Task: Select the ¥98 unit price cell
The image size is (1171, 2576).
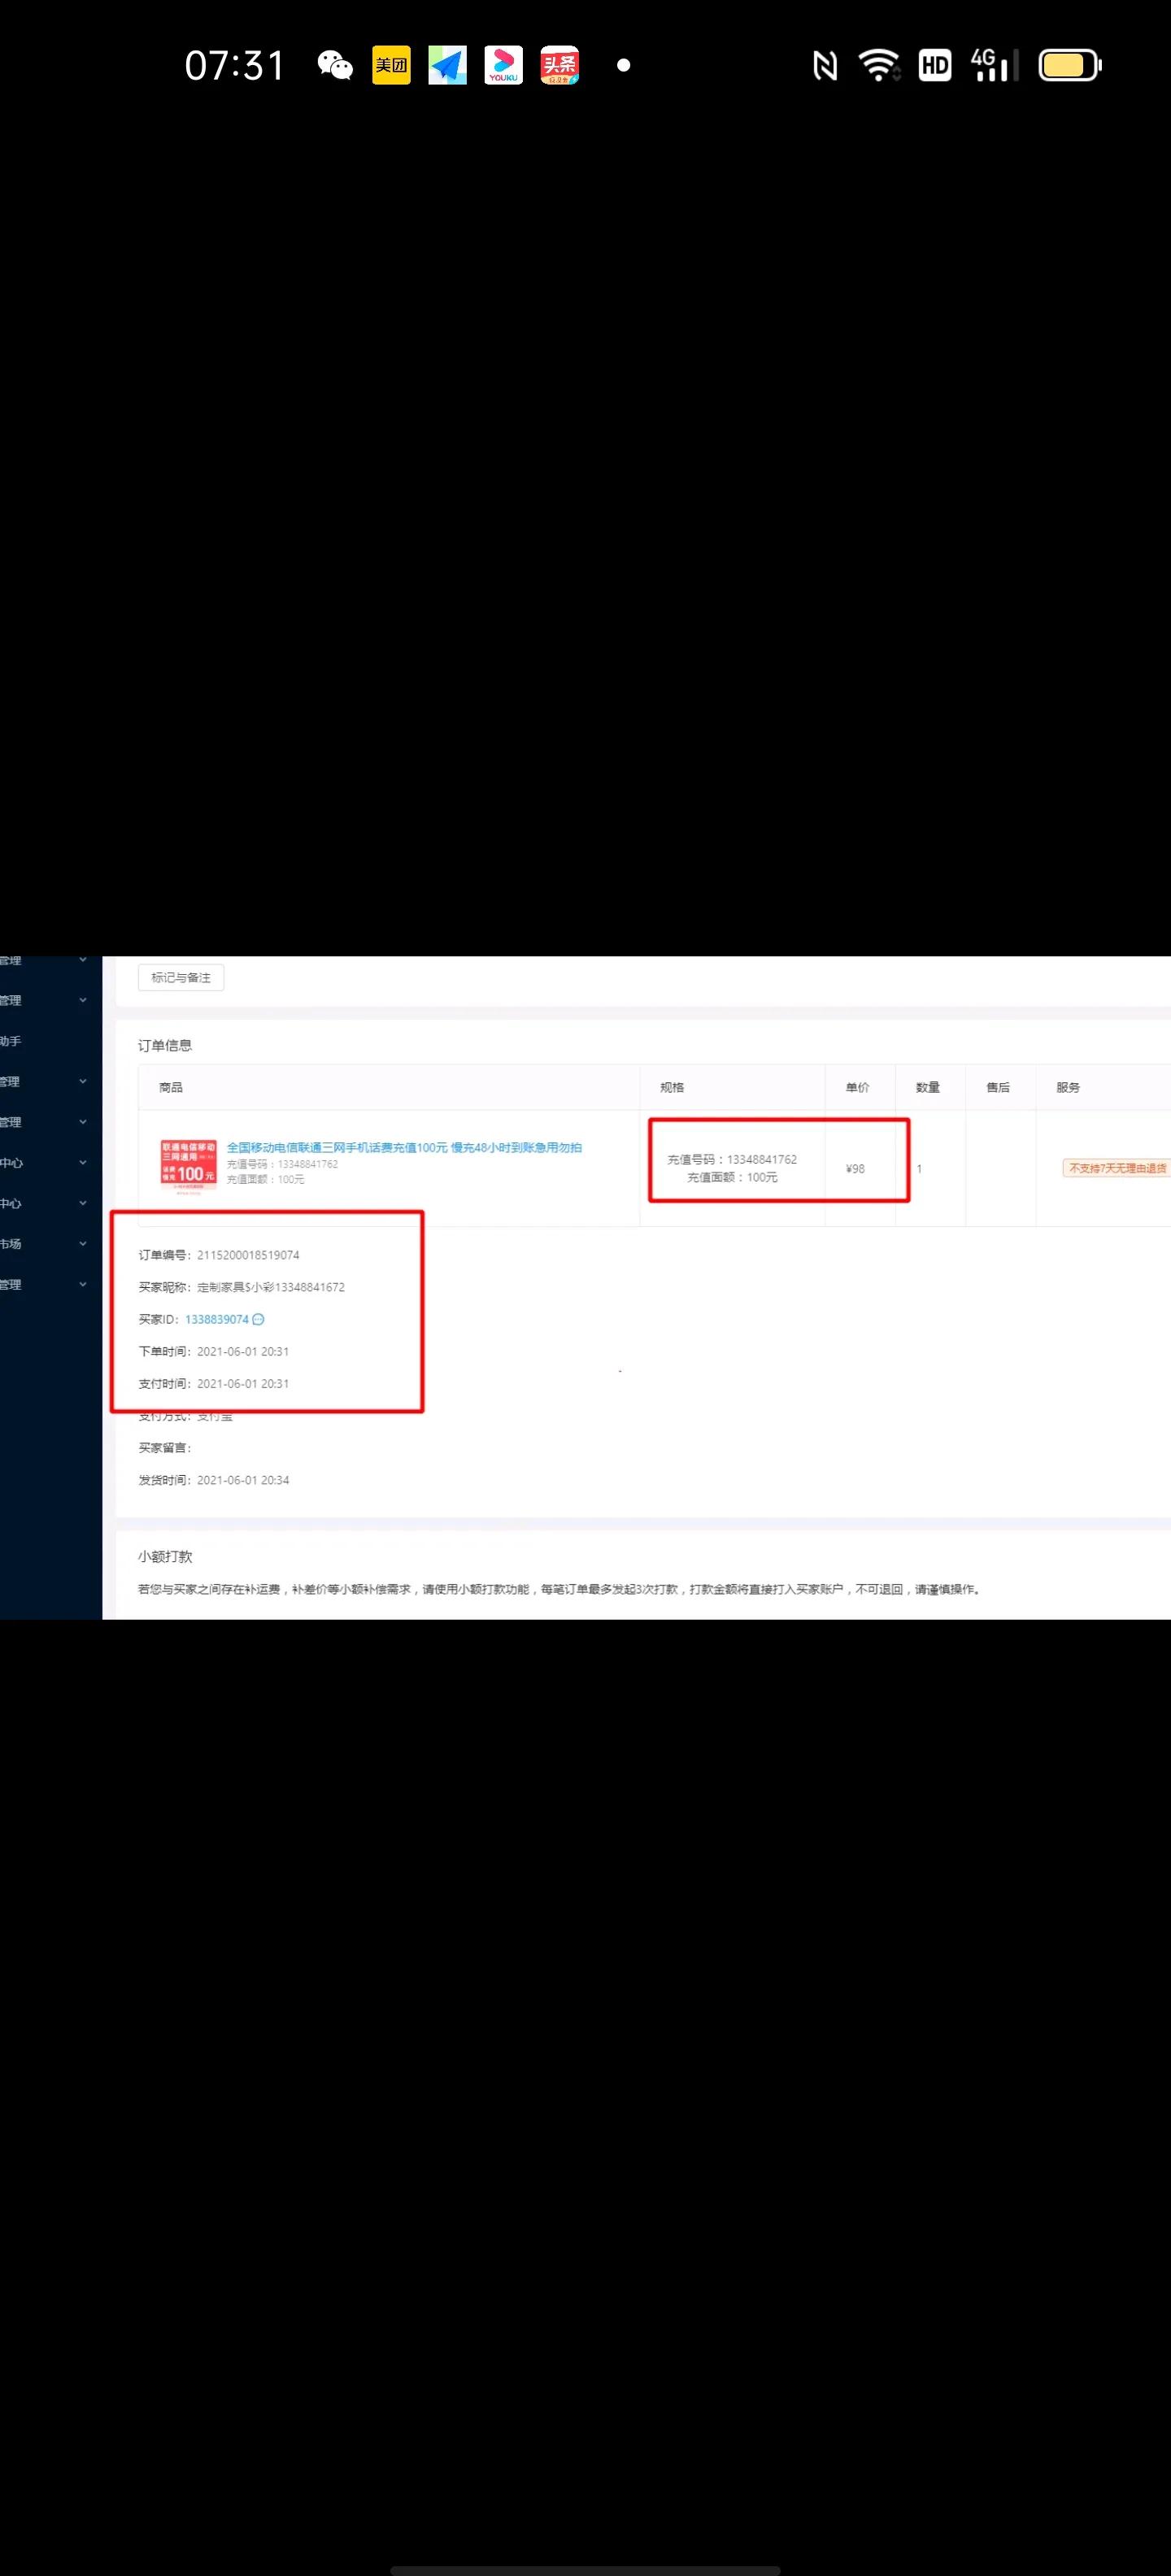Action: coord(855,1168)
